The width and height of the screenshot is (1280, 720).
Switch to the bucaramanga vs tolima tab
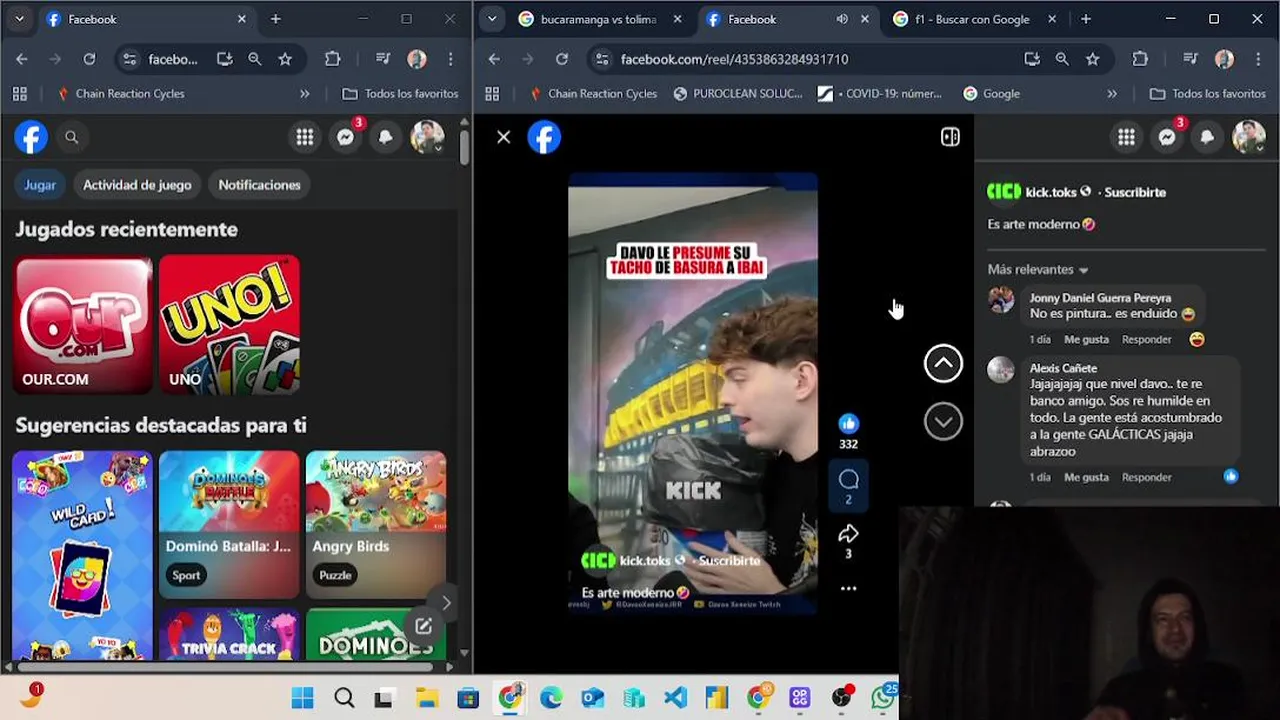tap(598, 19)
